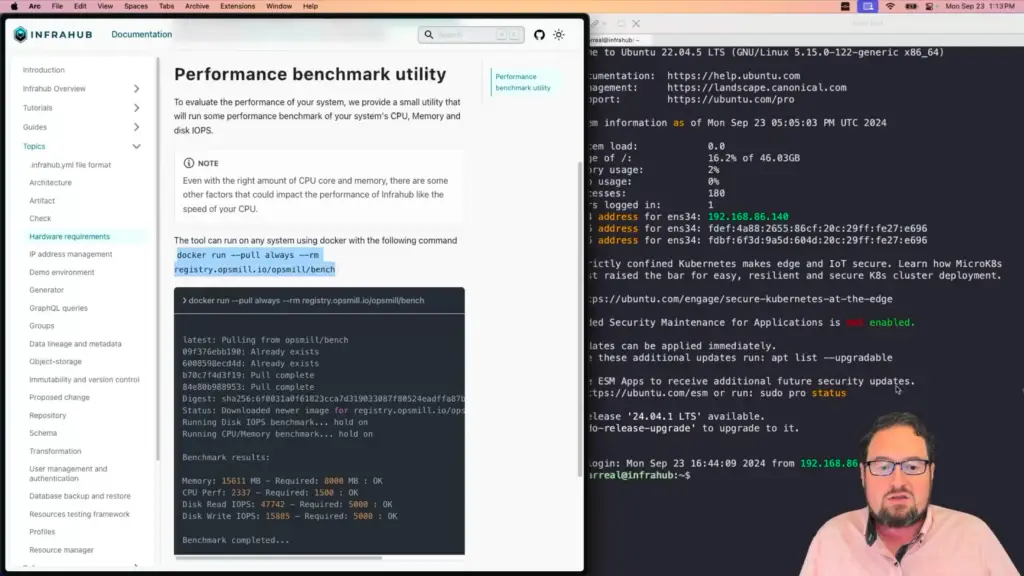
Task: Select Hardware requirements in sidebar
Action: pyautogui.click(x=69, y=236)
